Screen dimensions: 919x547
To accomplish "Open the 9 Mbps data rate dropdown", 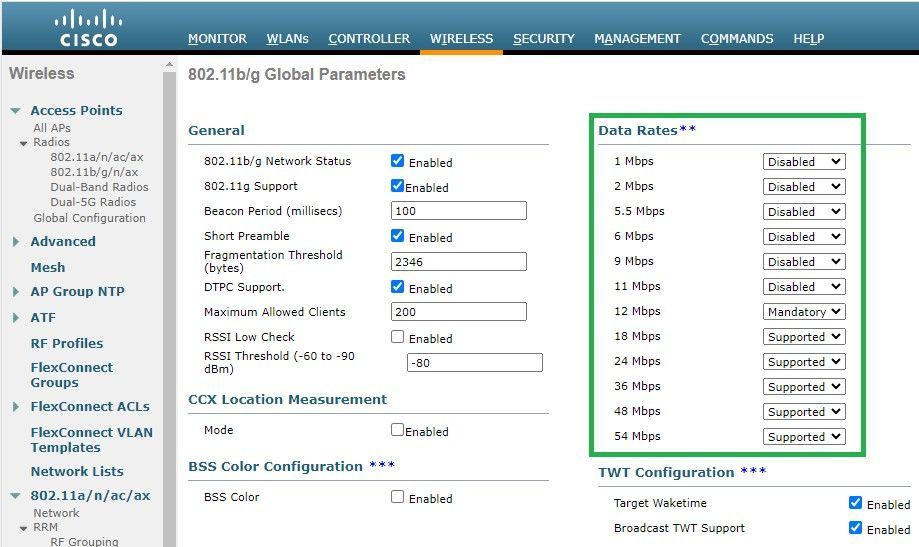I will pyautogui.click(x=804, y=262).
